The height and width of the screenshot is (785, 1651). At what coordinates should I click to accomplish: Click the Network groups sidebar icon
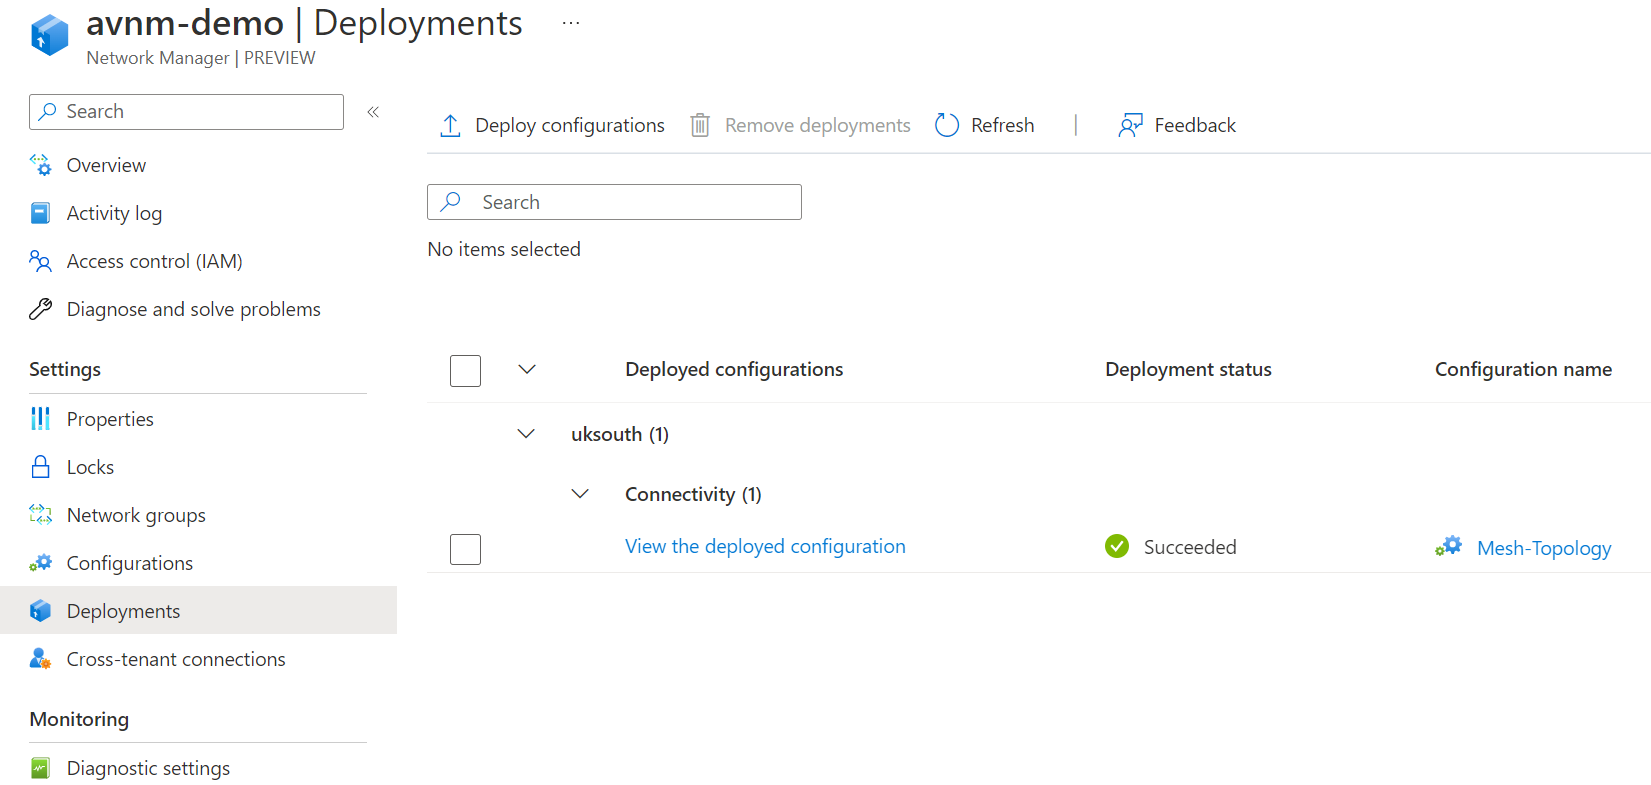click(41, 515)
